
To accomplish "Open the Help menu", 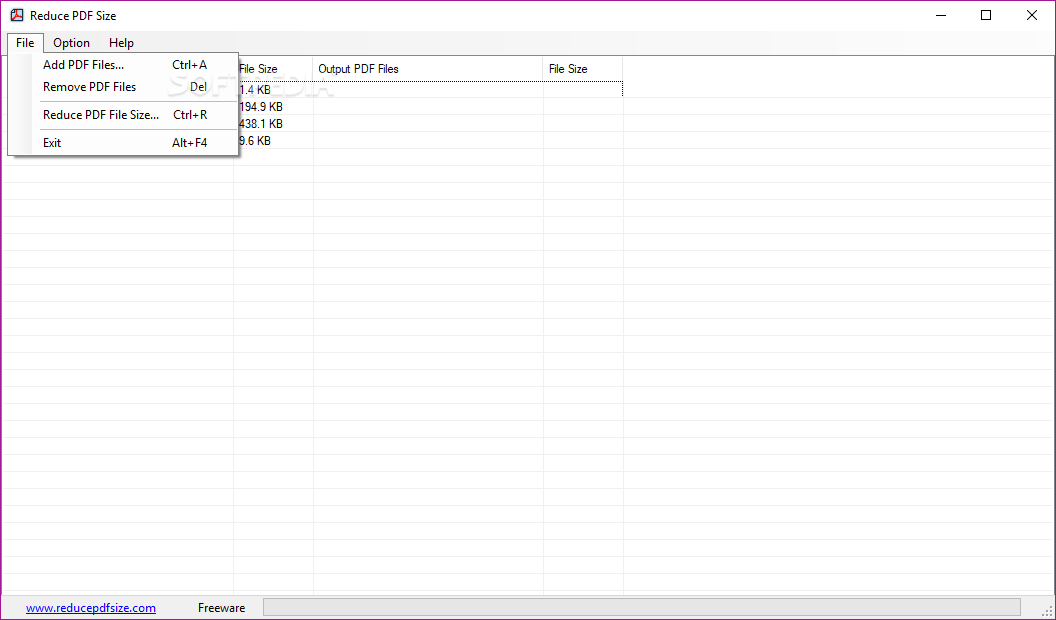I will point(121,42).
